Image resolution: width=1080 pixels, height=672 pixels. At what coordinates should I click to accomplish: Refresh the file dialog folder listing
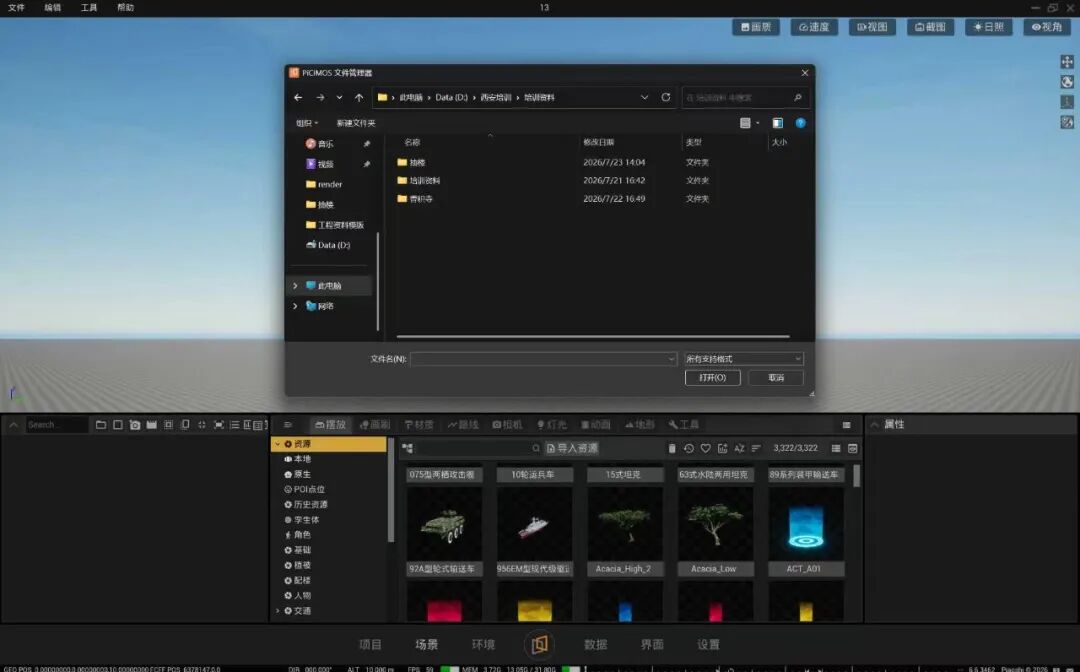665,97
